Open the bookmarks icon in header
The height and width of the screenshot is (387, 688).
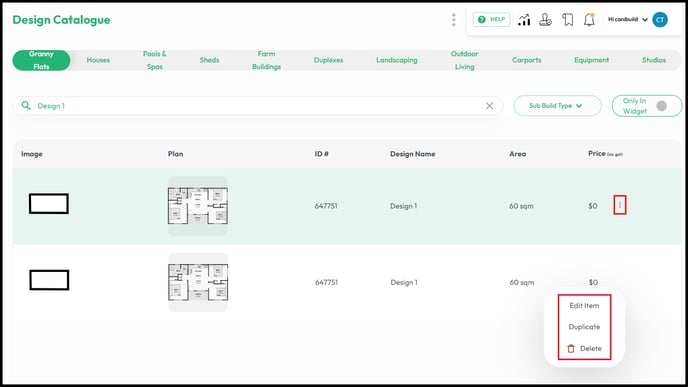568,20
